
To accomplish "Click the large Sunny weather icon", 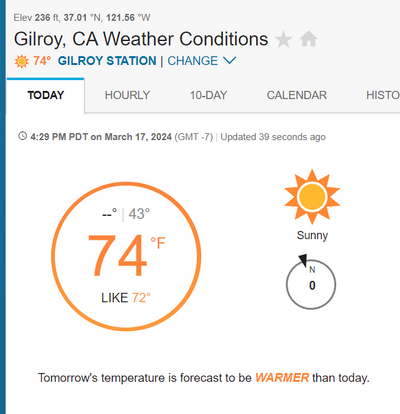I will tap(312, 197).
